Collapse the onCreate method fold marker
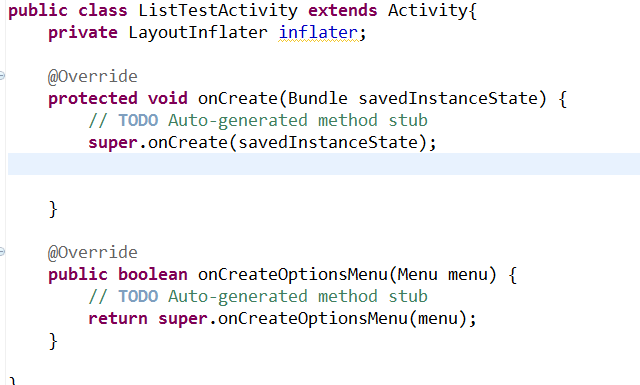 tap(2, 76)
